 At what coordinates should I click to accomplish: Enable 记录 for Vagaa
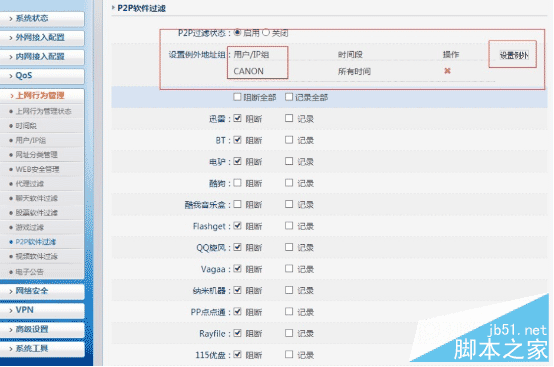pyautogui.click(x=289, y=269)
